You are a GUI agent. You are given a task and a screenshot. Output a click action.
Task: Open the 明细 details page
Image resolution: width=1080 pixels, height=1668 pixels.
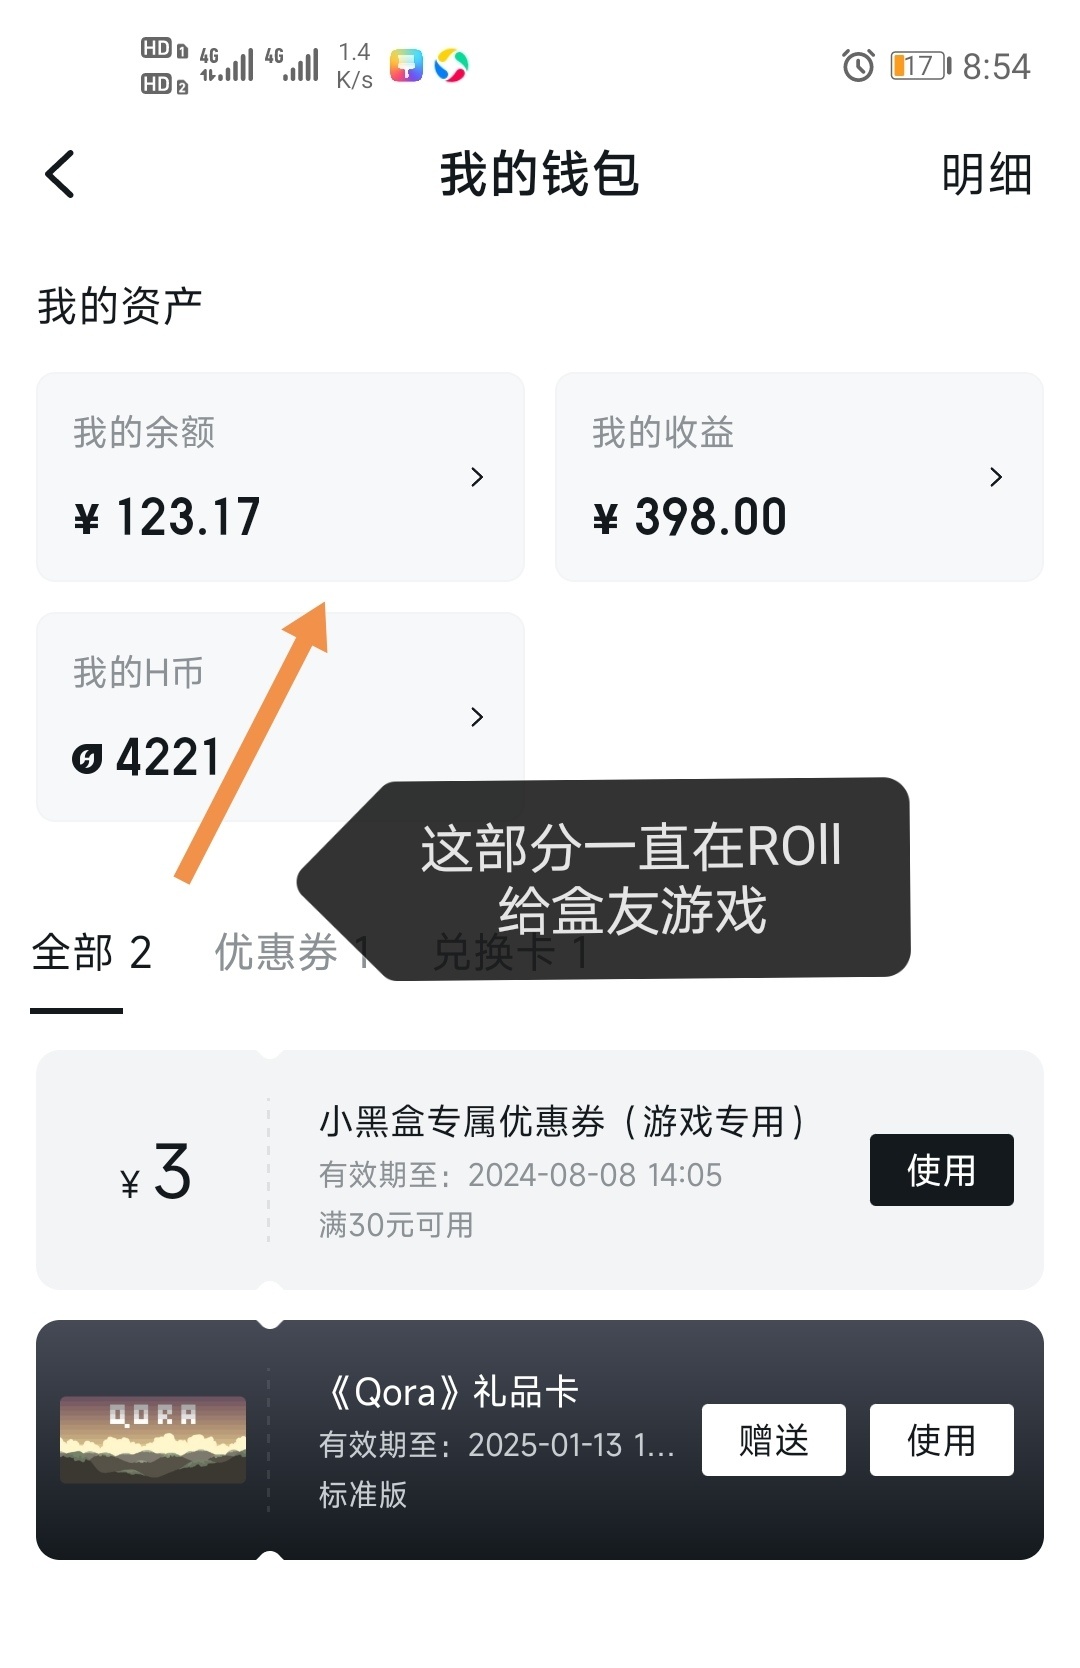click(986, 175)
